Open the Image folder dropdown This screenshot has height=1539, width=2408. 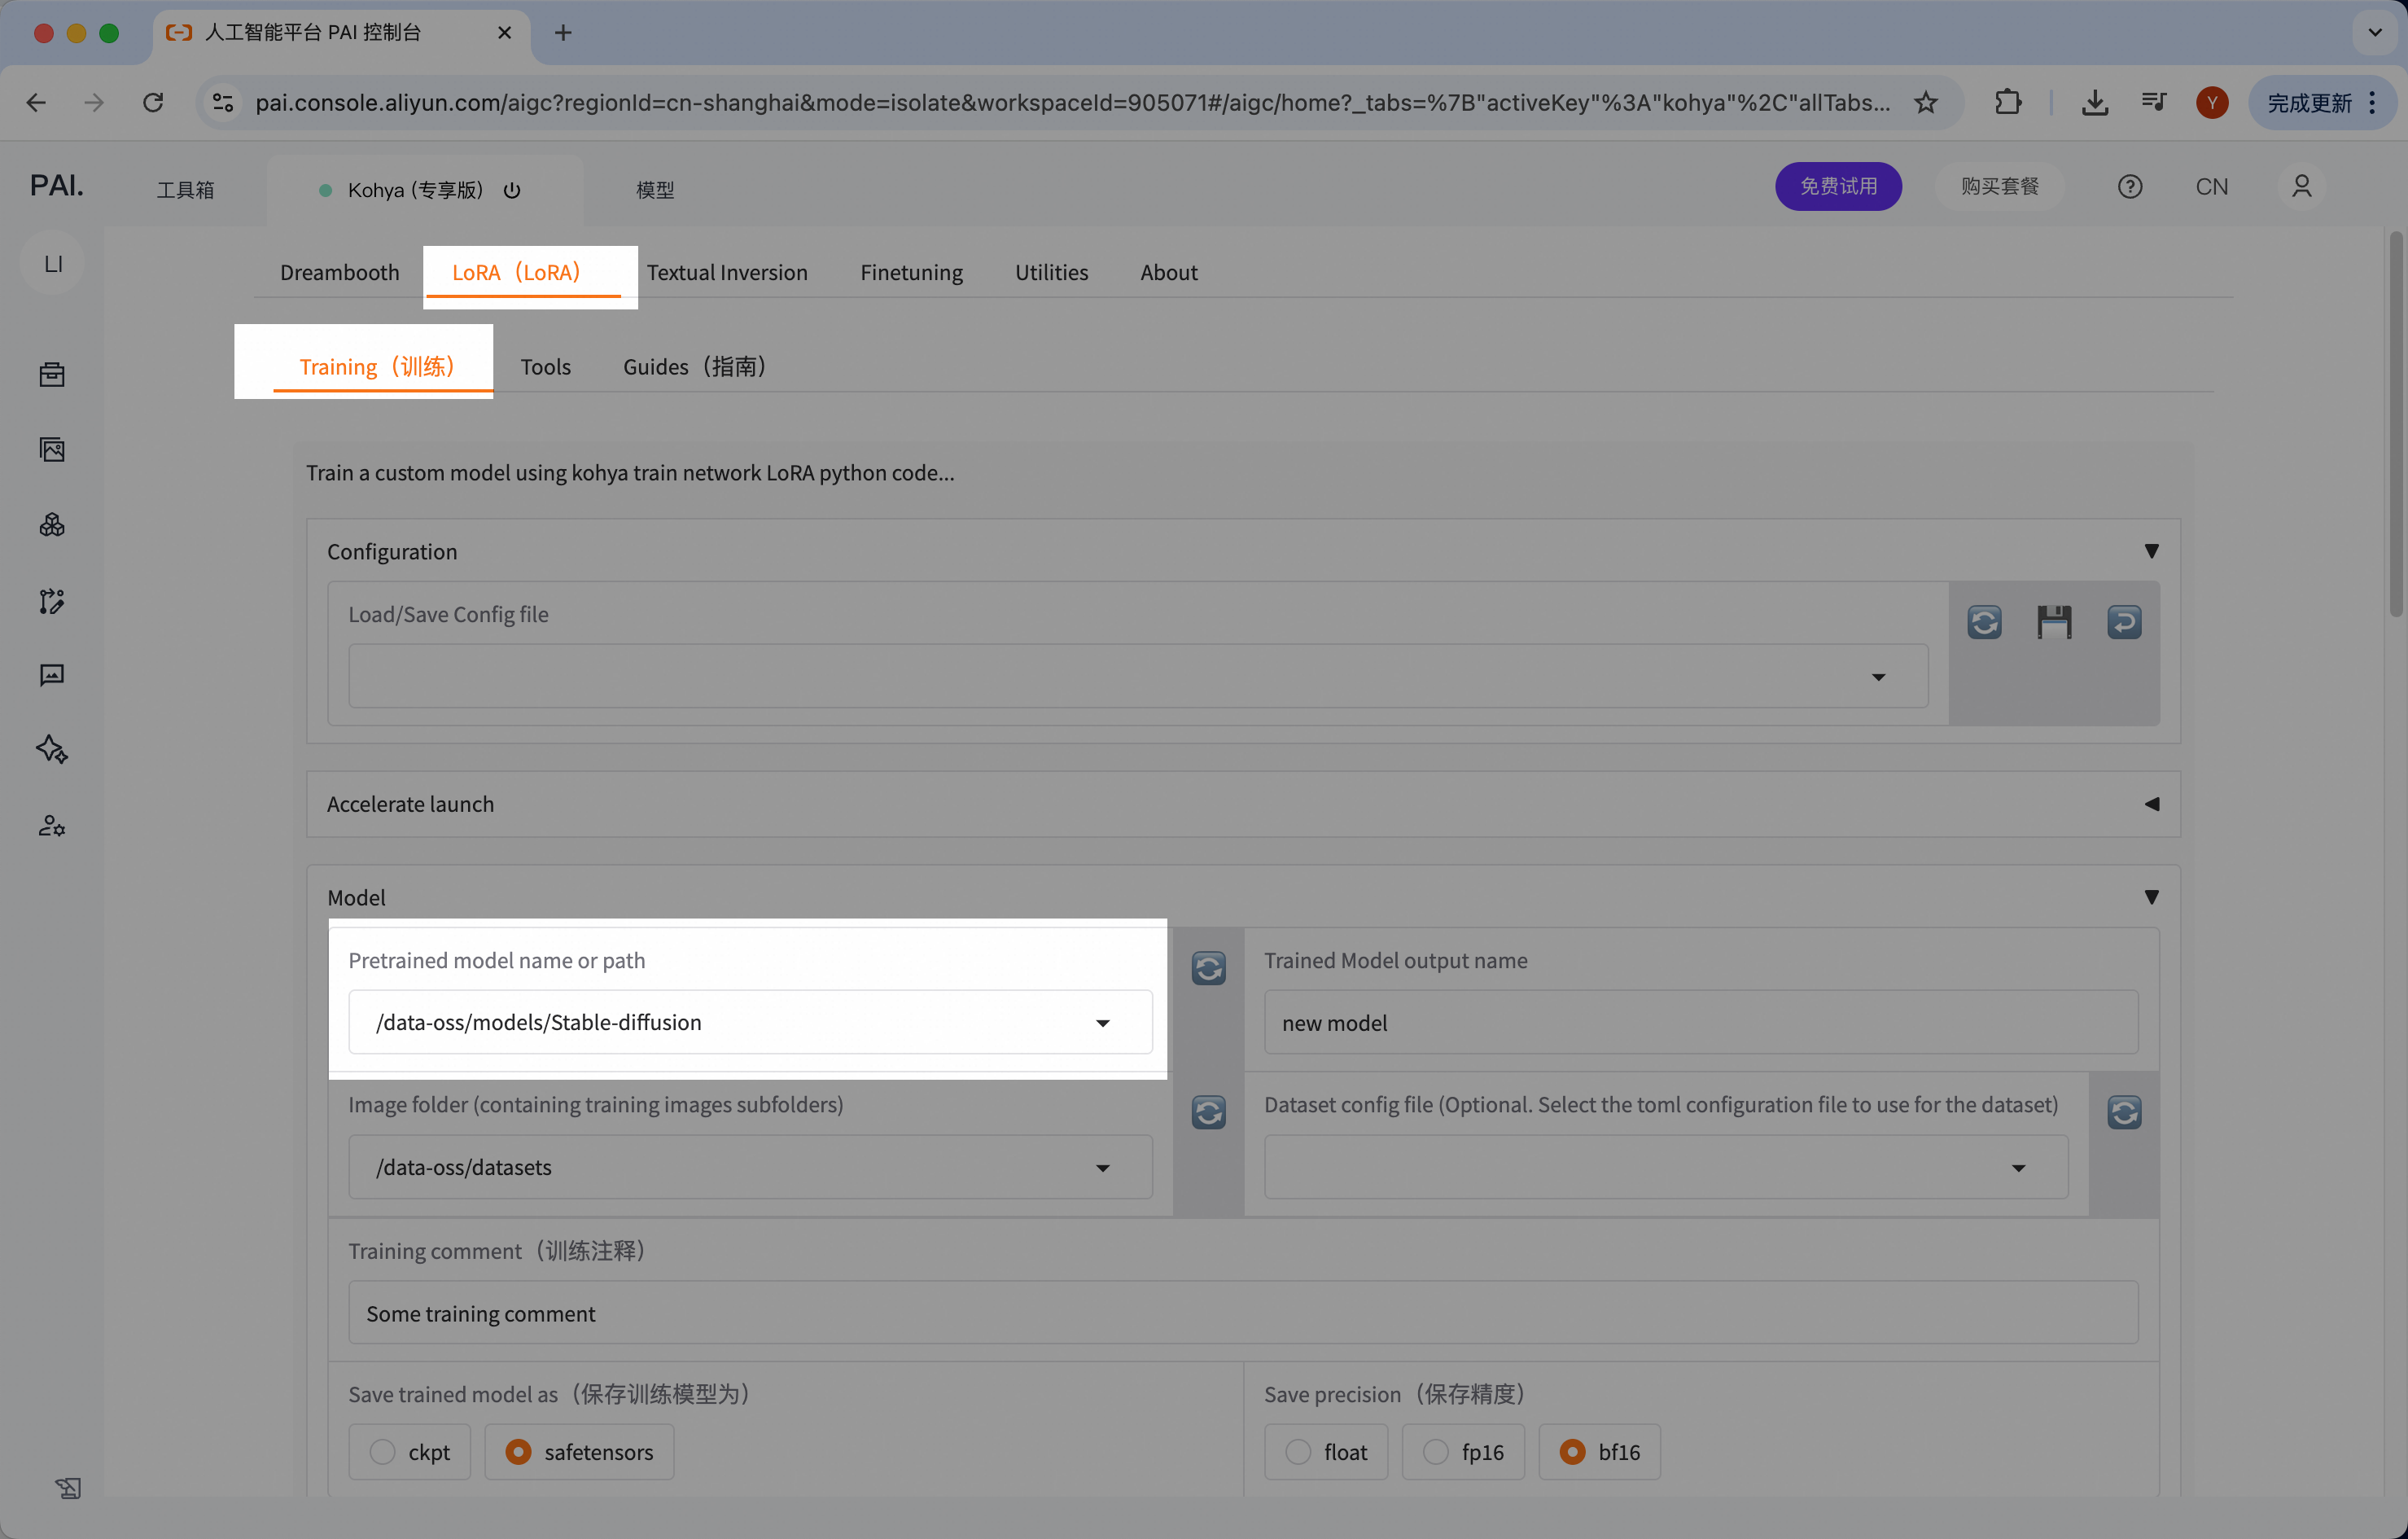[x=1102, y=1167]
